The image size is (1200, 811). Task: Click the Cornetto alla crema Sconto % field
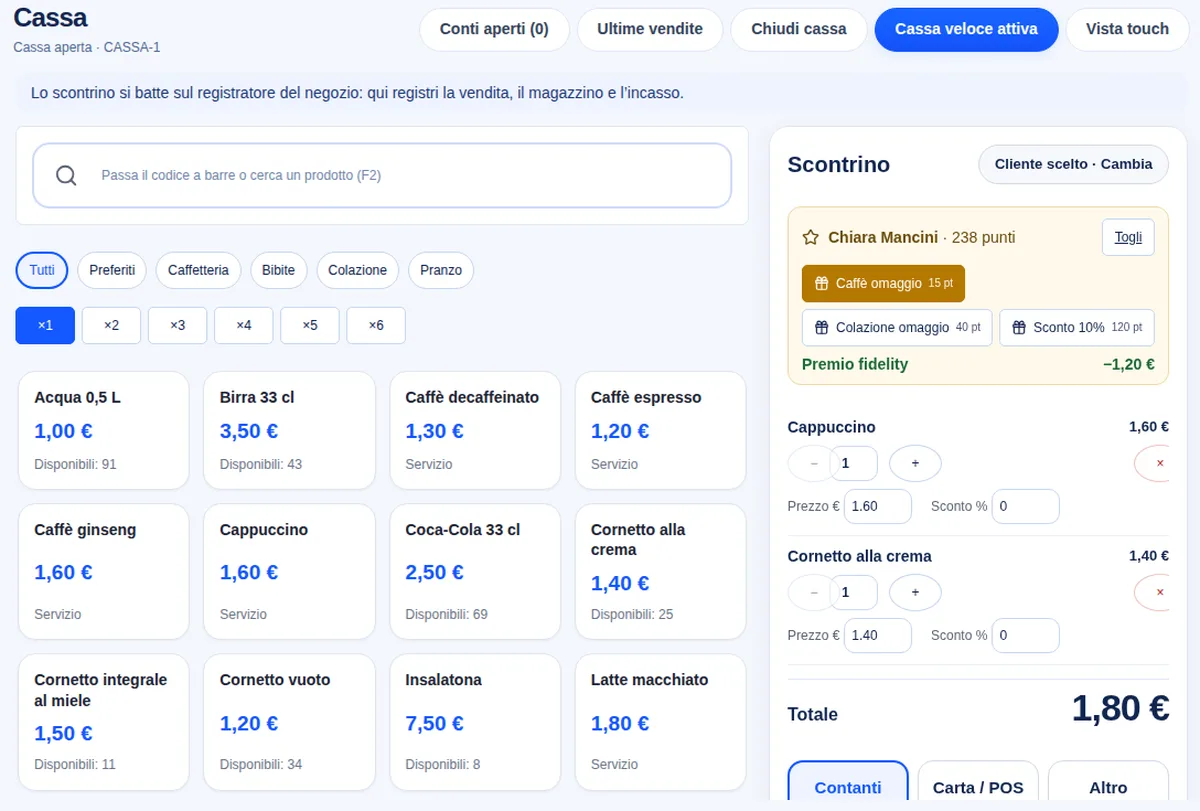(x=1025, y=636)
